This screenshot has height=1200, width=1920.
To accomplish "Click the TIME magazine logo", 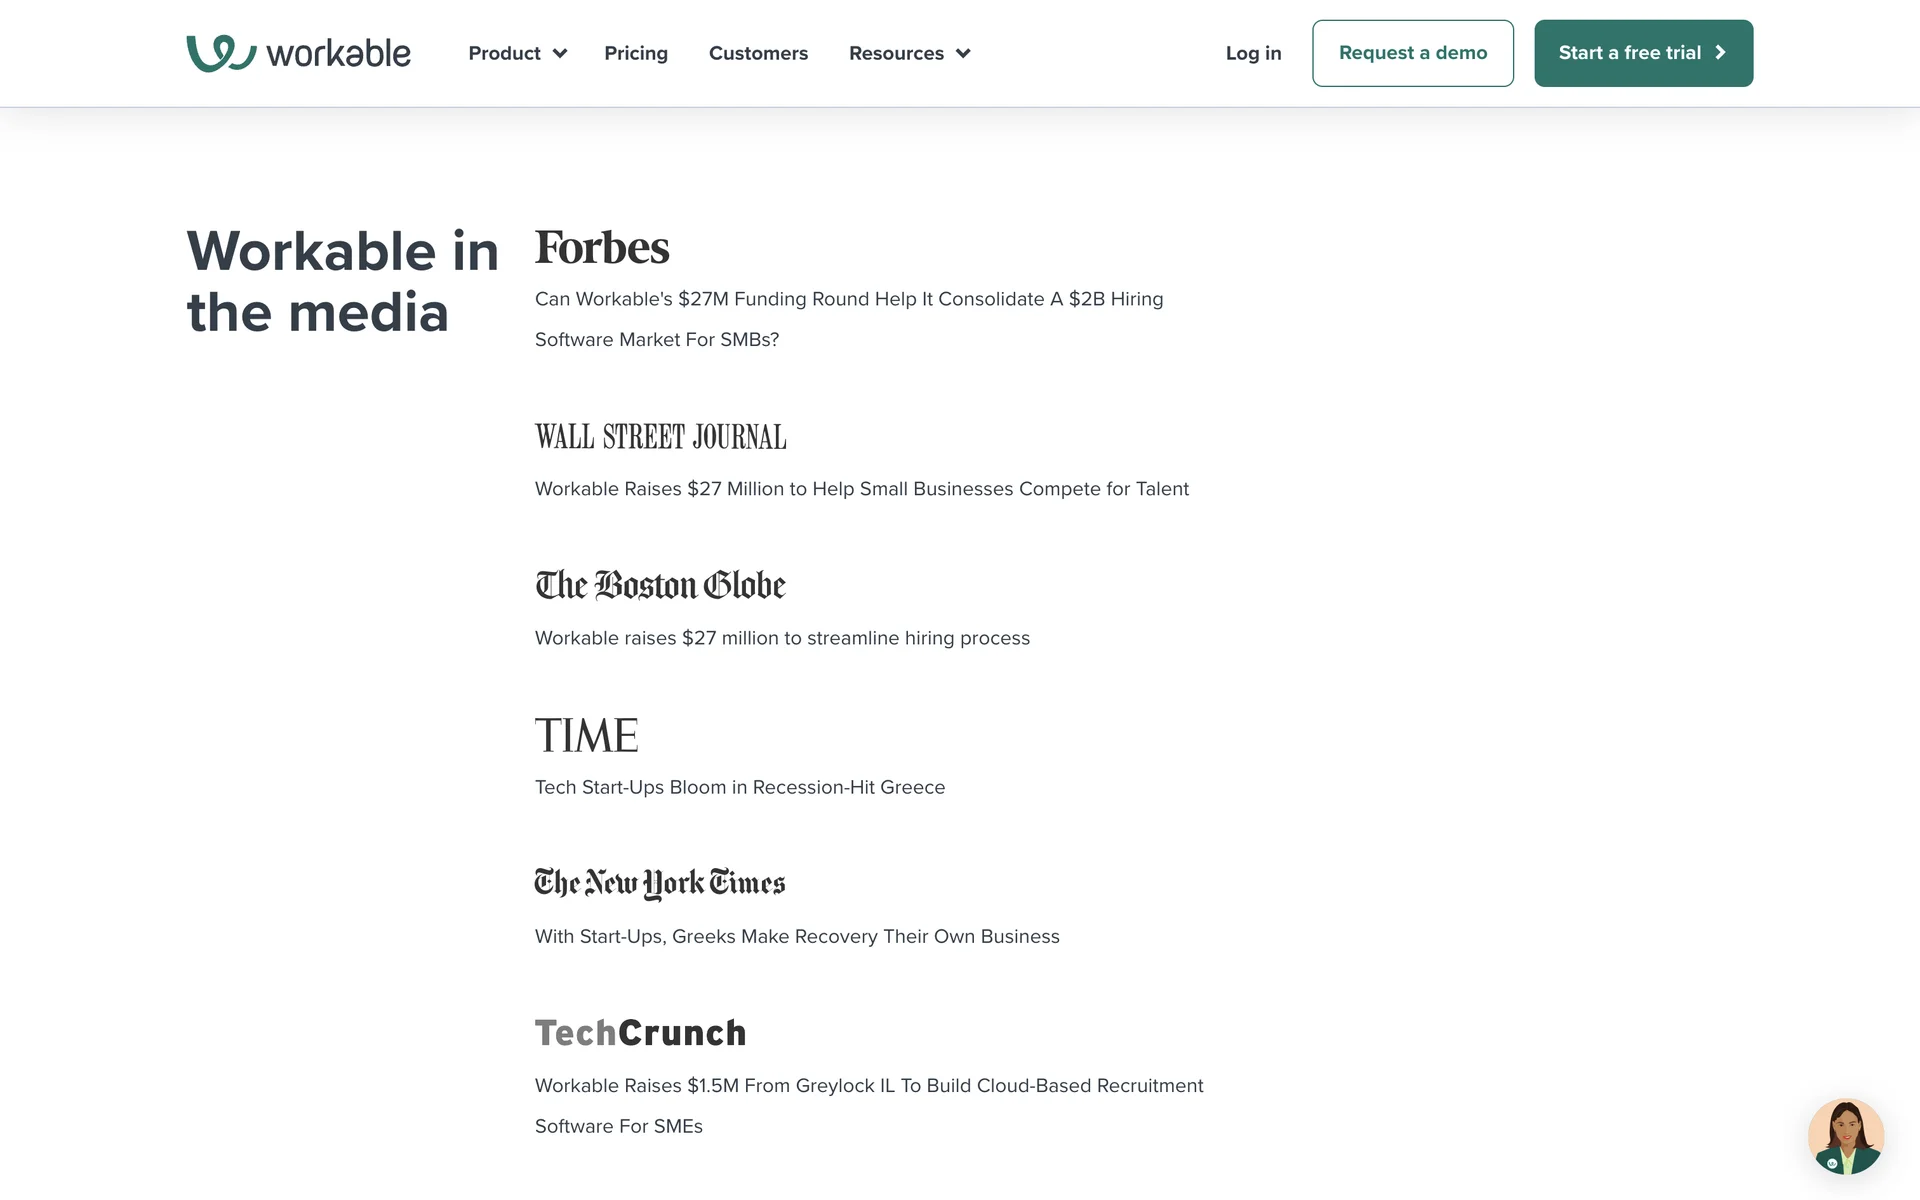I will (586, 736).
